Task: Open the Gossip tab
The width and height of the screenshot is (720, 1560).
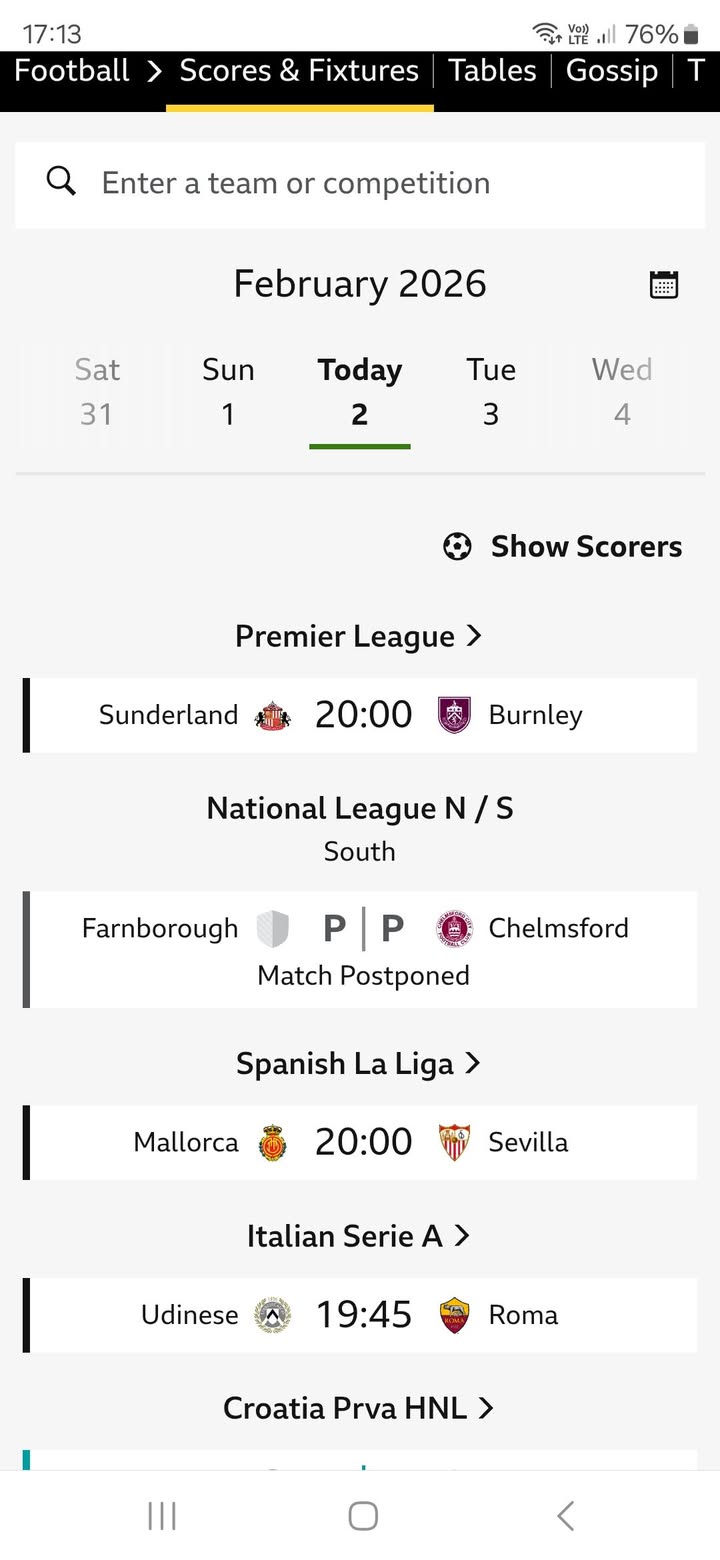Action: point(612,71)
